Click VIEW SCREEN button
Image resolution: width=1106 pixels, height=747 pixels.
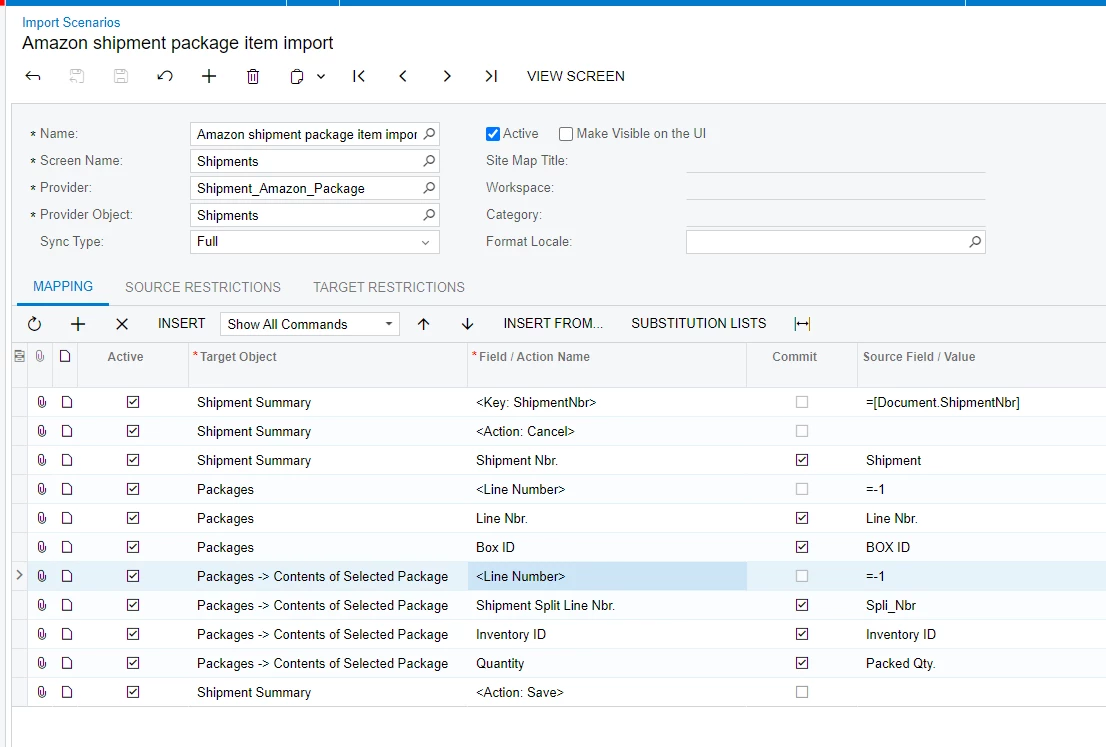pyautogui.click(x=576, y=76)
